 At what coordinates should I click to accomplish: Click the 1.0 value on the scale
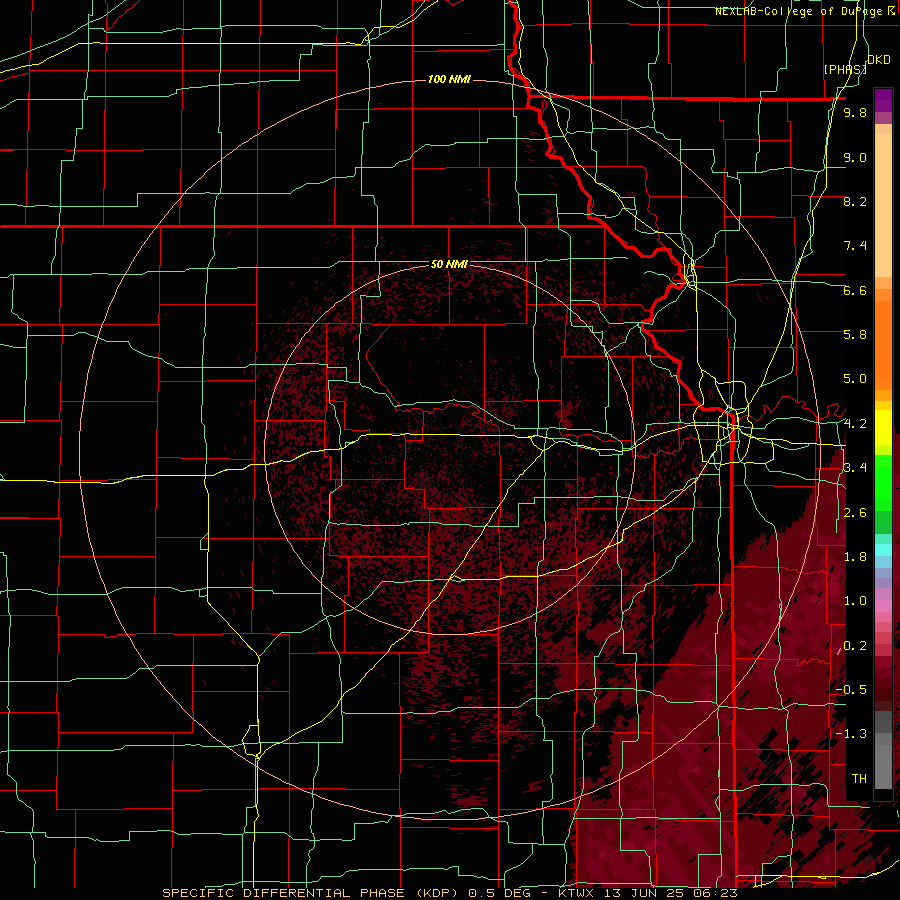click(x=855, y=601)
